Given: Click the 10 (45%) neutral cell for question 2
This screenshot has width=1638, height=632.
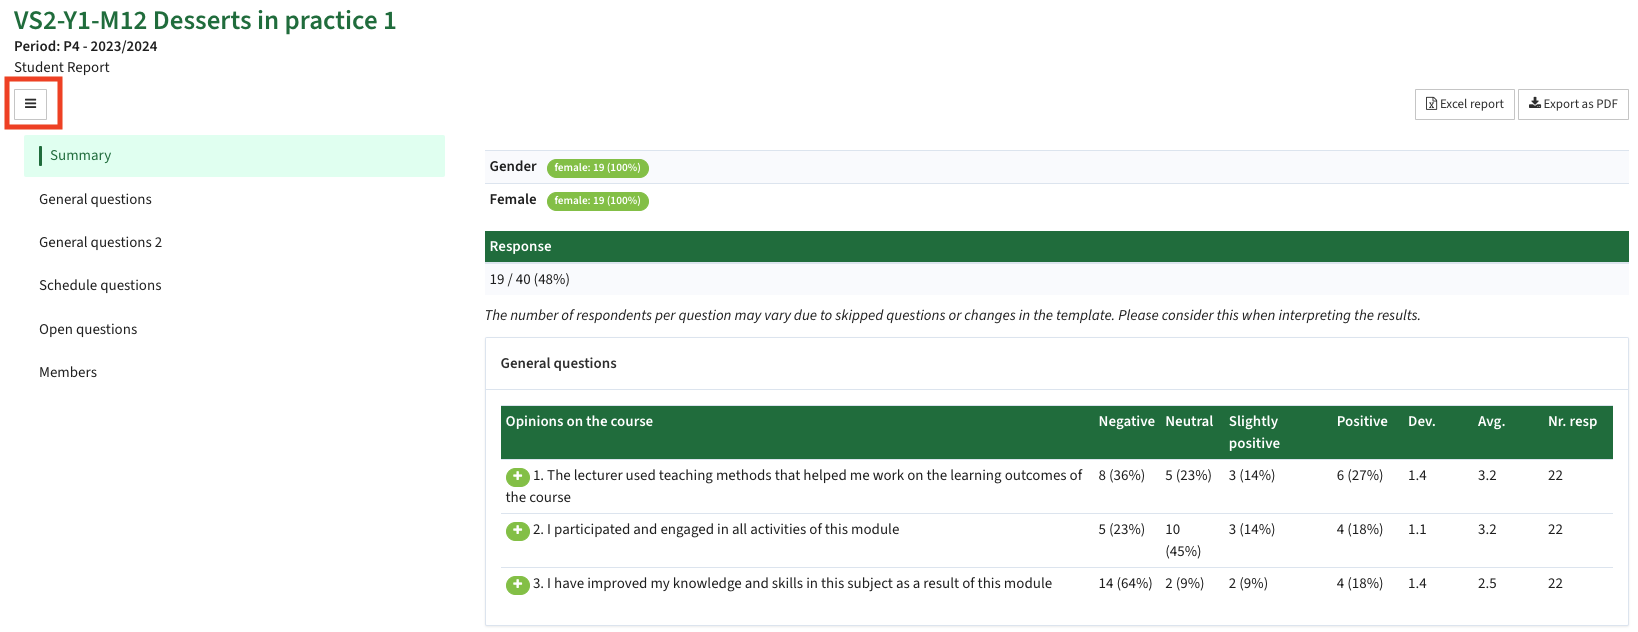Looking at the screenshot, I should coord(1183,540).
